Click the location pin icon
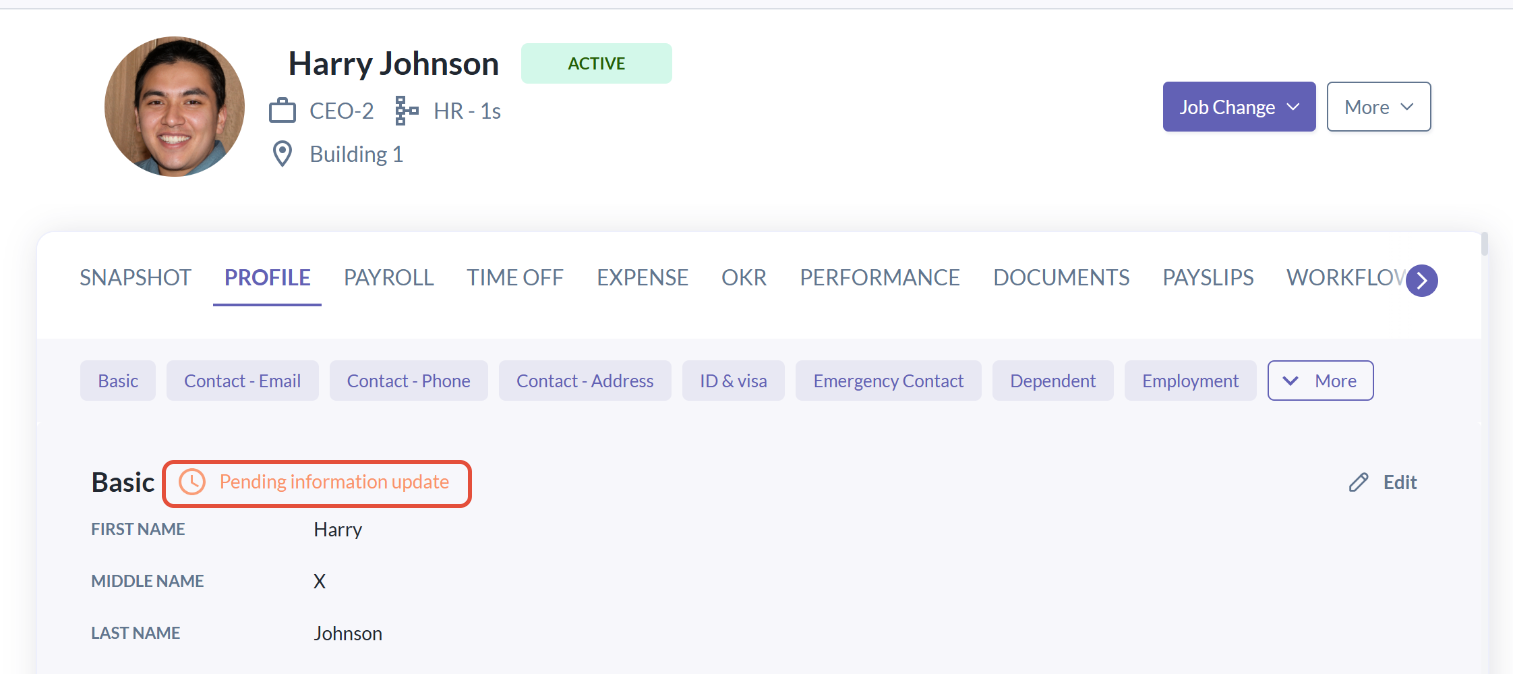Screen dimensions: 1513x674 pos(283,154)
